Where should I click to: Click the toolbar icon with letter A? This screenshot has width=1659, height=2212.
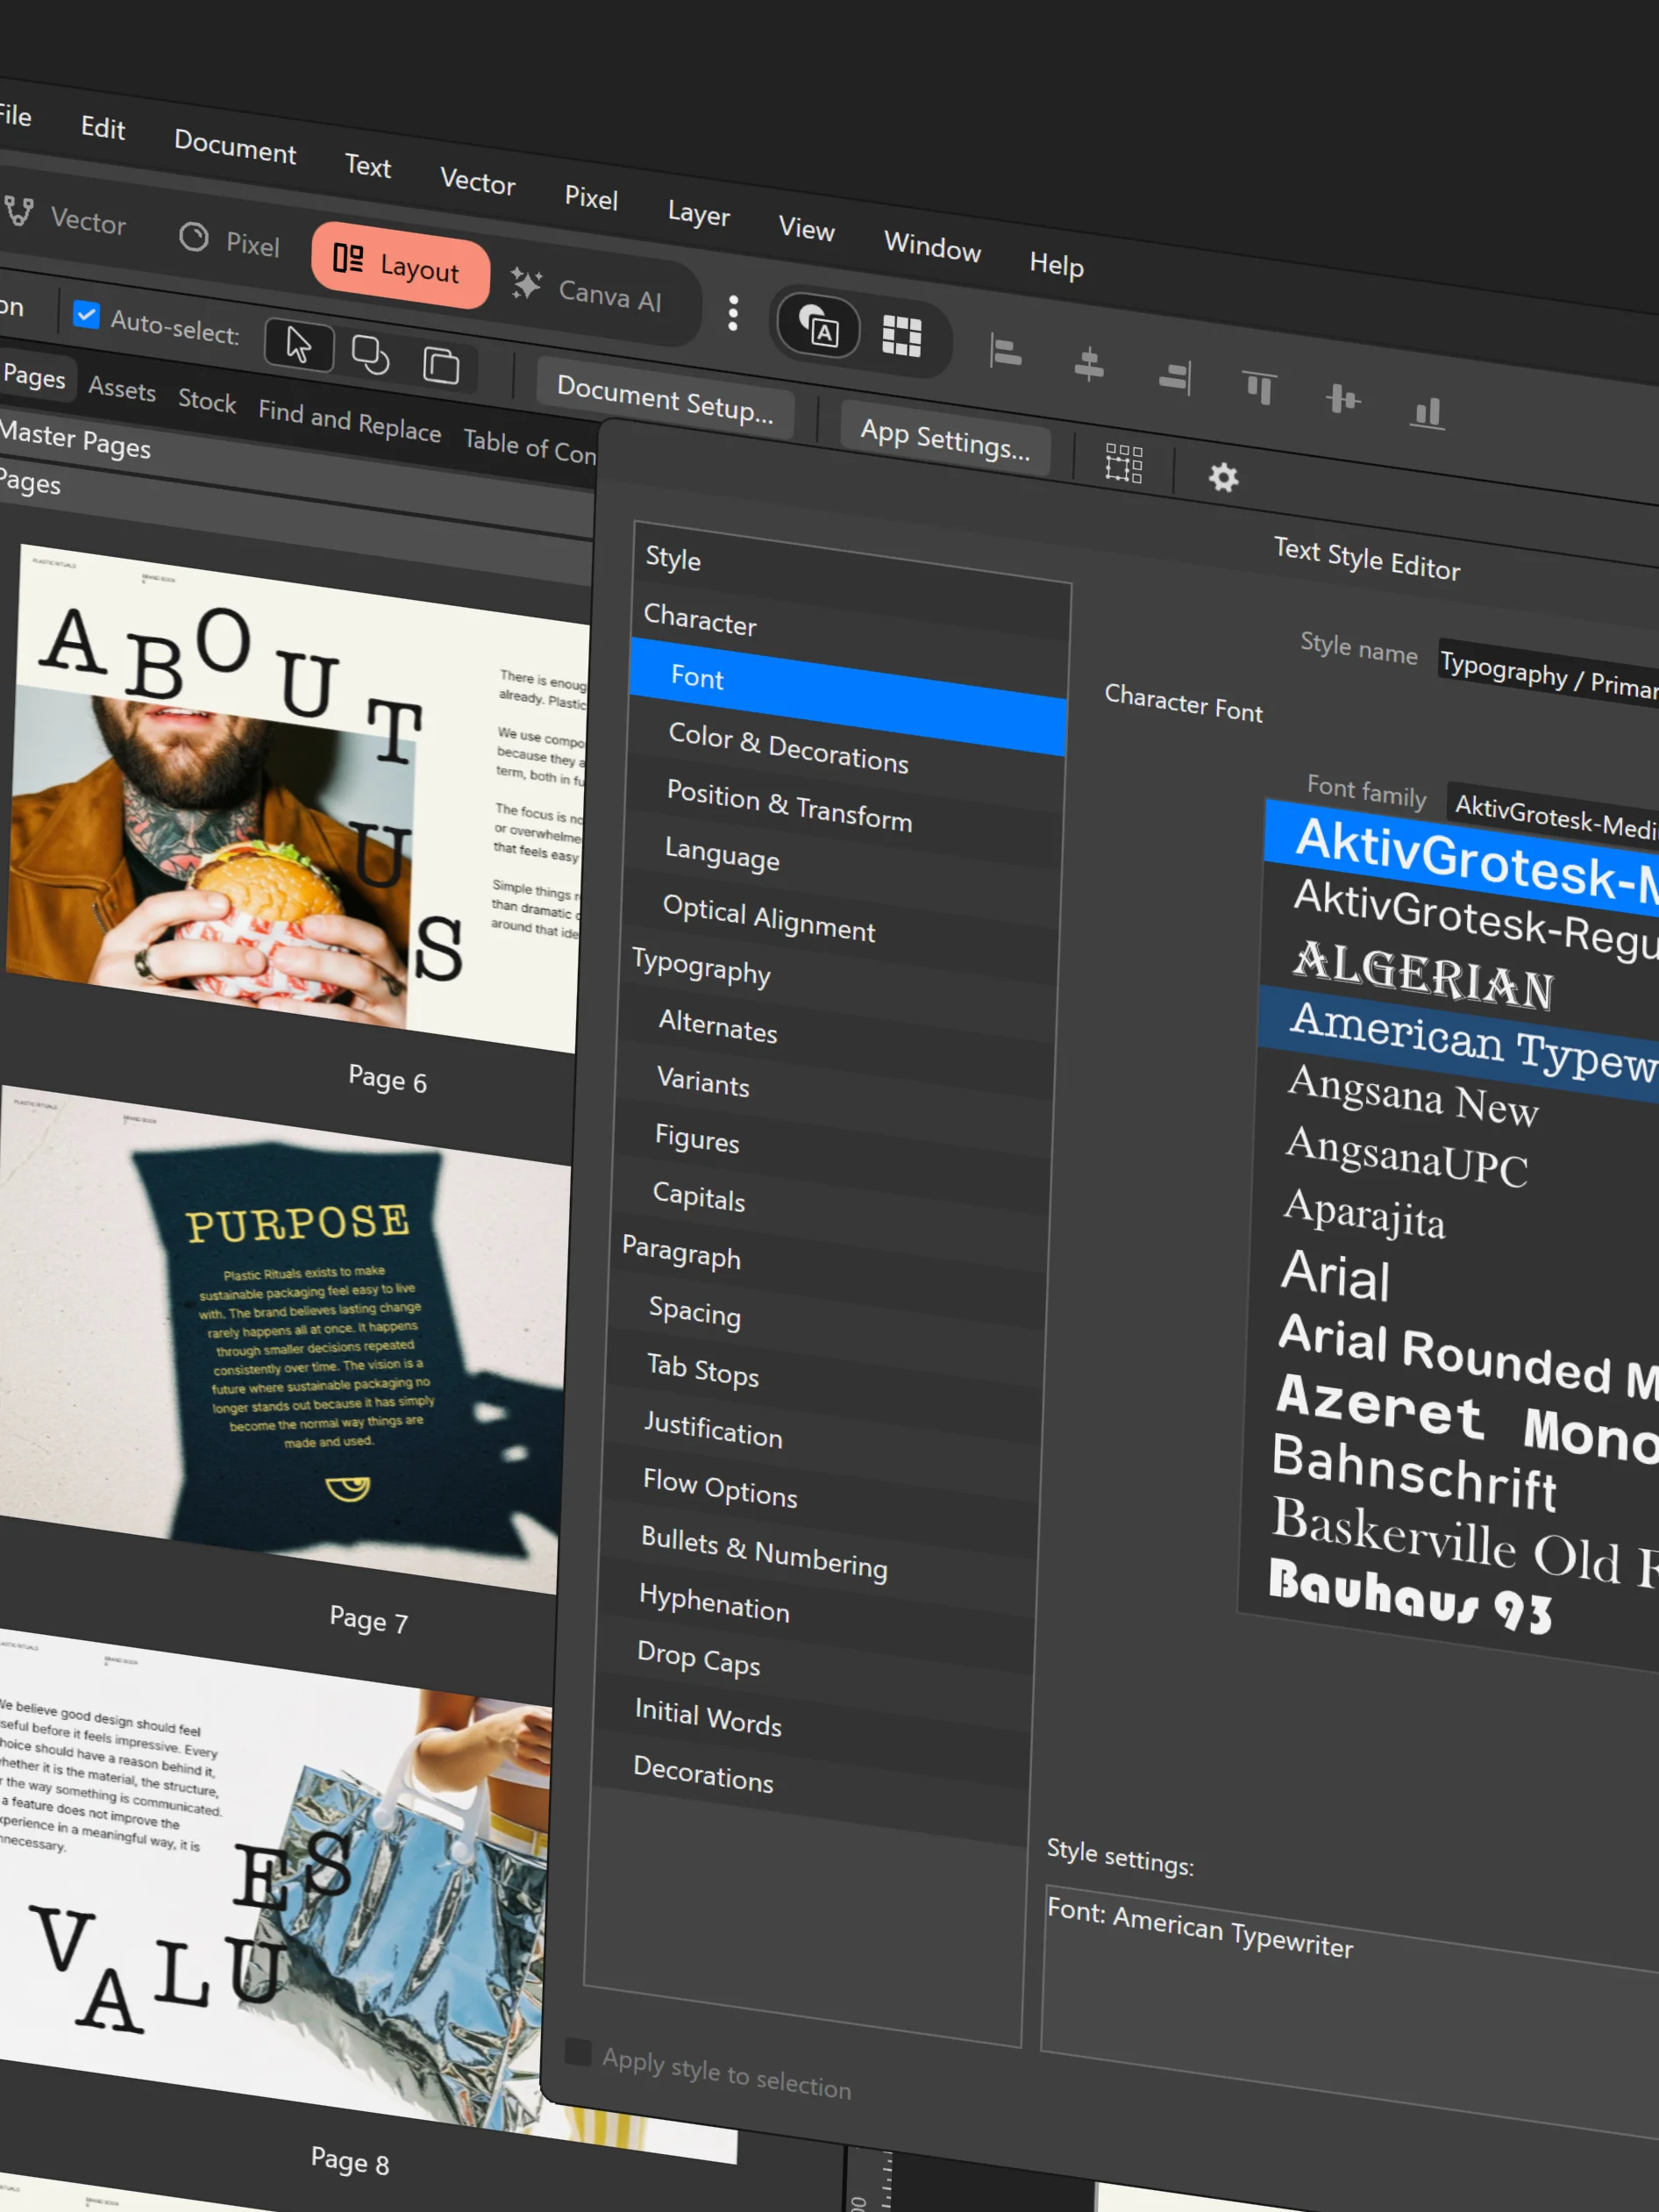pyautogui.click(x=819, y=326)
